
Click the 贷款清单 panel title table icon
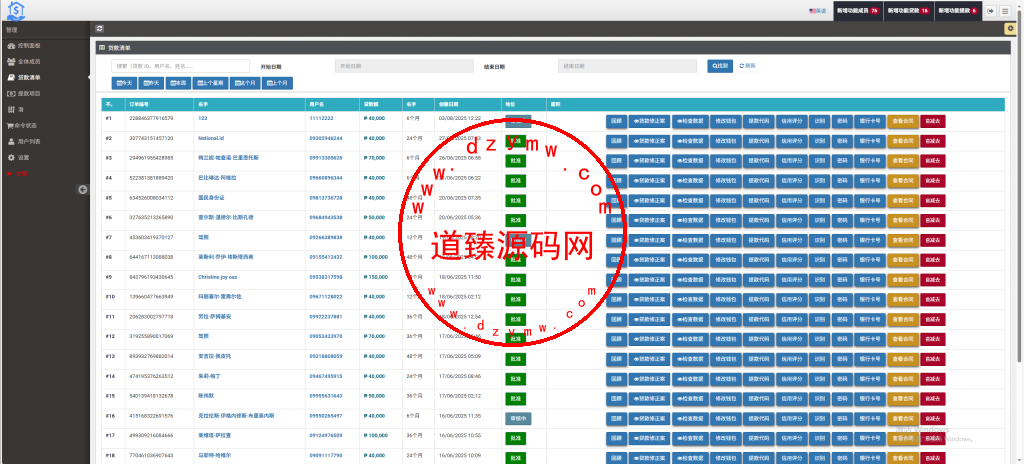coord(101,48)
